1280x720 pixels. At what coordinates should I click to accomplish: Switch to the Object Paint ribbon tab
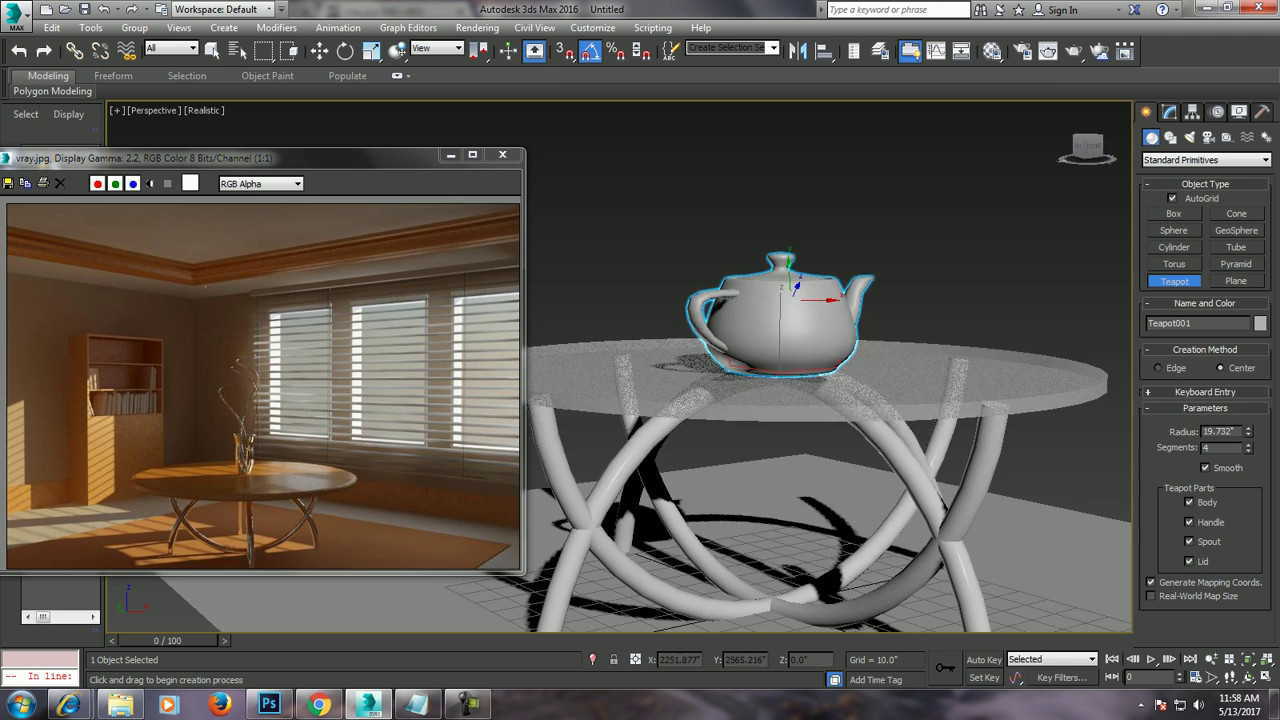pos(268,76)
